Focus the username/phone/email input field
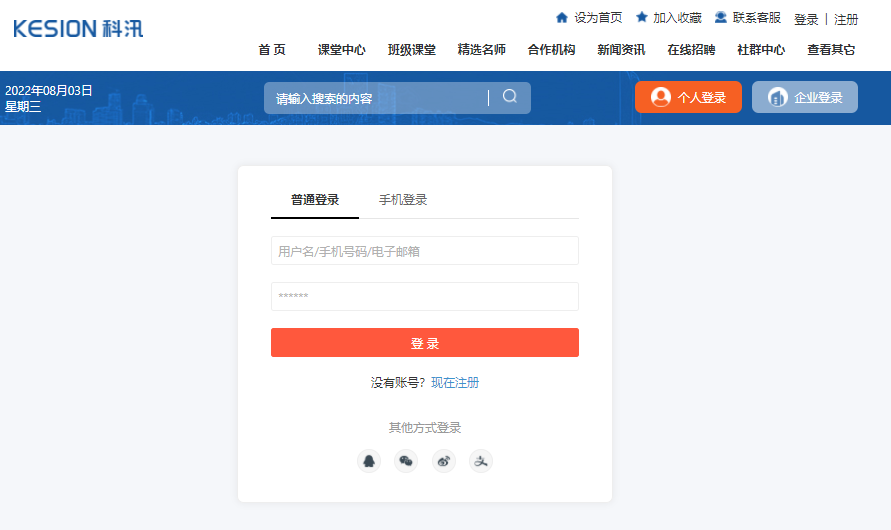Image resolution: width=891 pixels, height=530 pixels. [x=424, y=251]
